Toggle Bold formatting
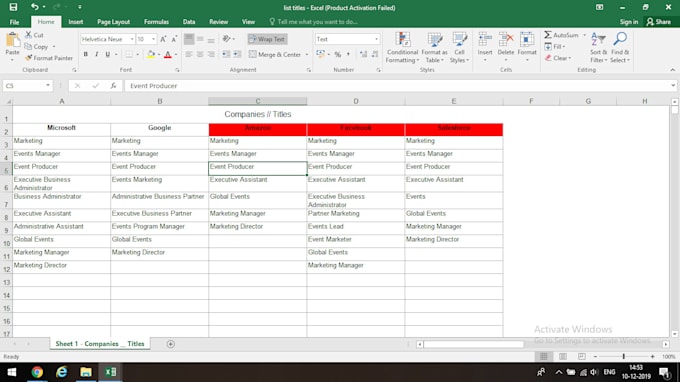 pyautogui.click(x=85, y=54)
